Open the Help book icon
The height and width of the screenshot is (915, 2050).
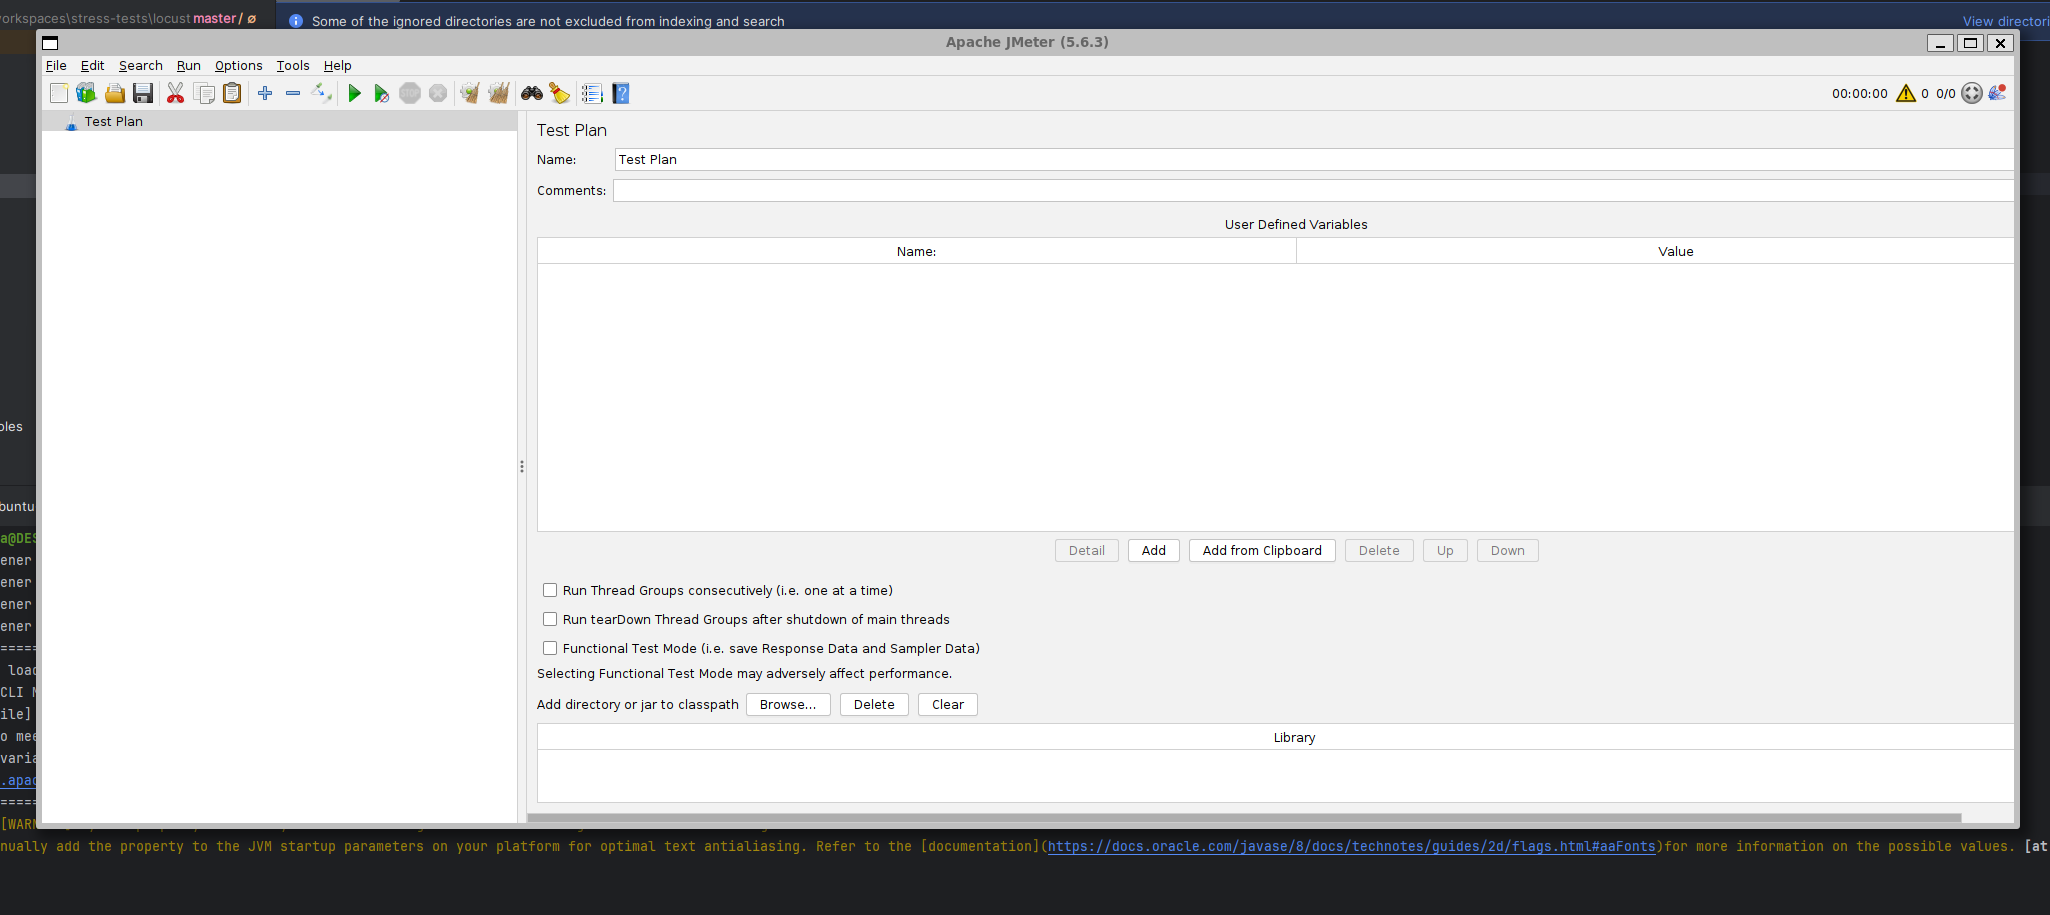621,93
